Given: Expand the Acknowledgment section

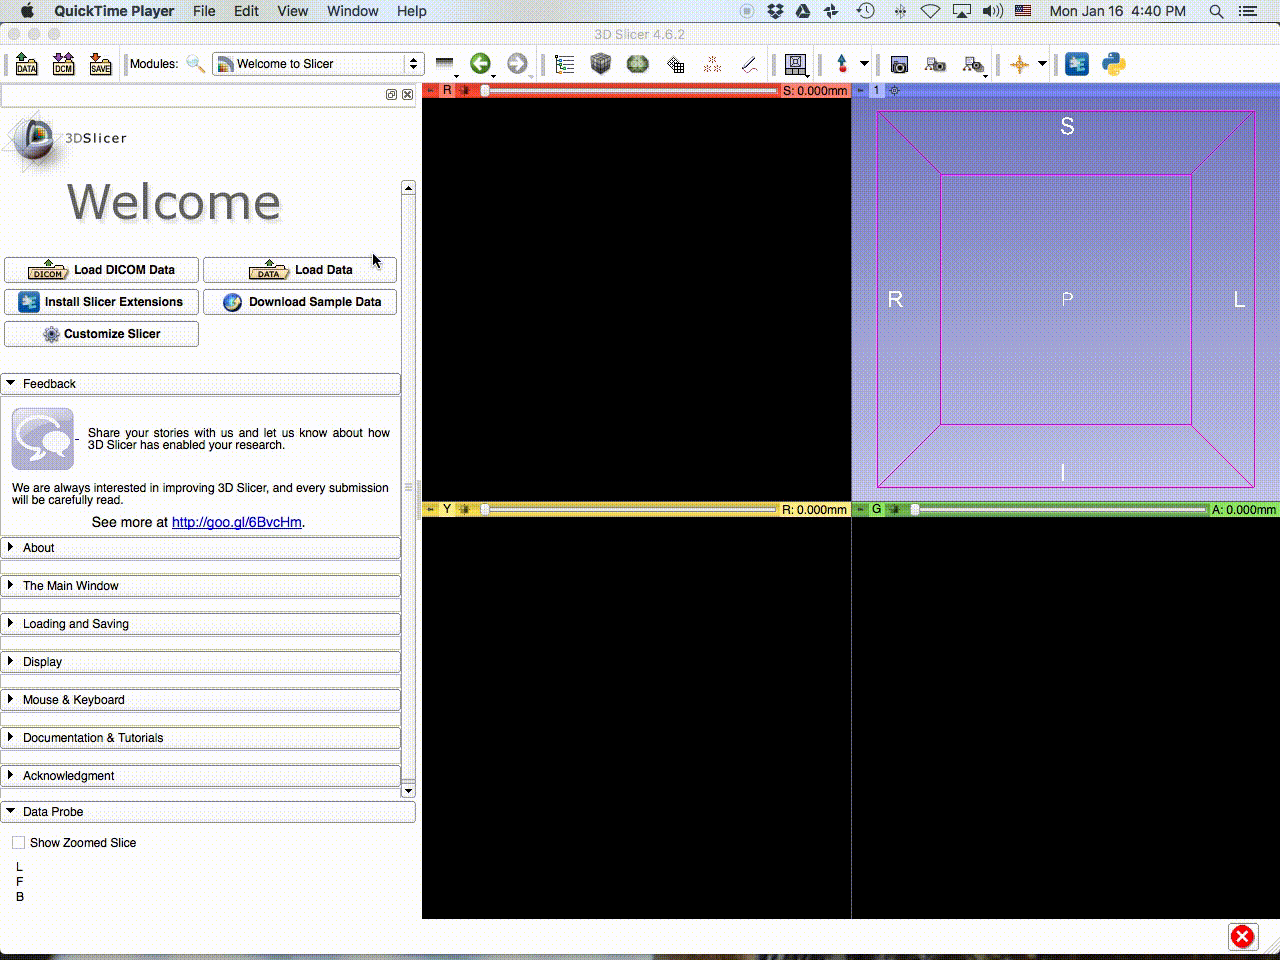Looking at the screenshot, I should [x=201, y=775].
